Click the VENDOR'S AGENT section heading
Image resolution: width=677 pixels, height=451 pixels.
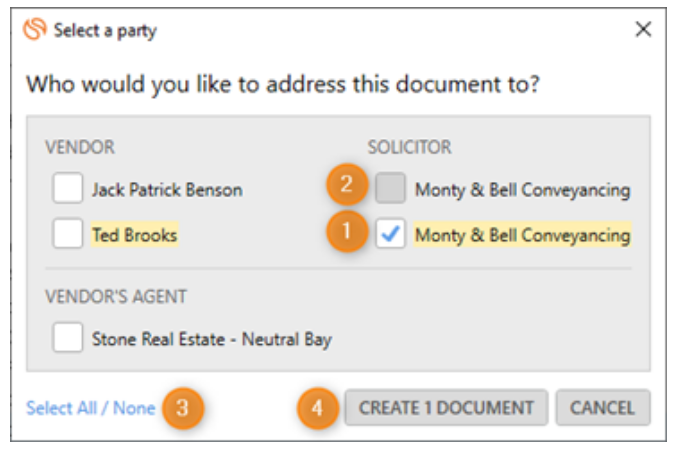pyautogui.click(x=116, y=296)
